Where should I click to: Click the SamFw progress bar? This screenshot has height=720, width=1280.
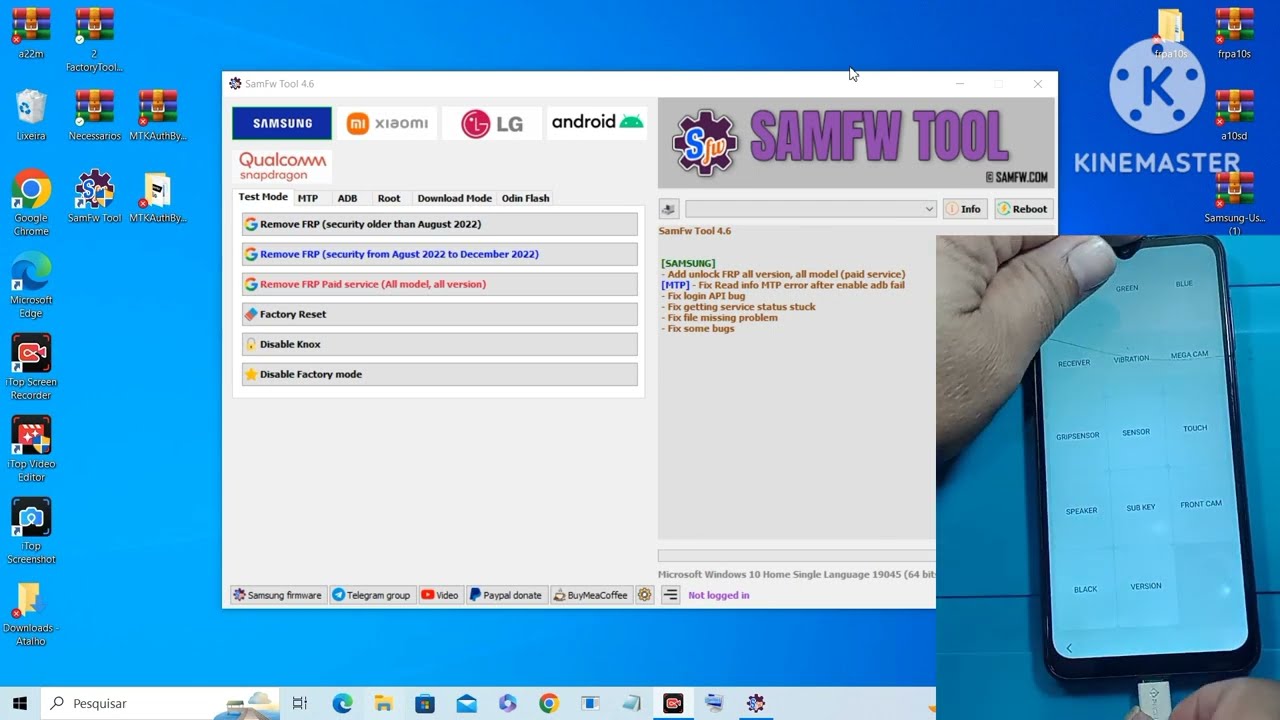coord(797,555)
